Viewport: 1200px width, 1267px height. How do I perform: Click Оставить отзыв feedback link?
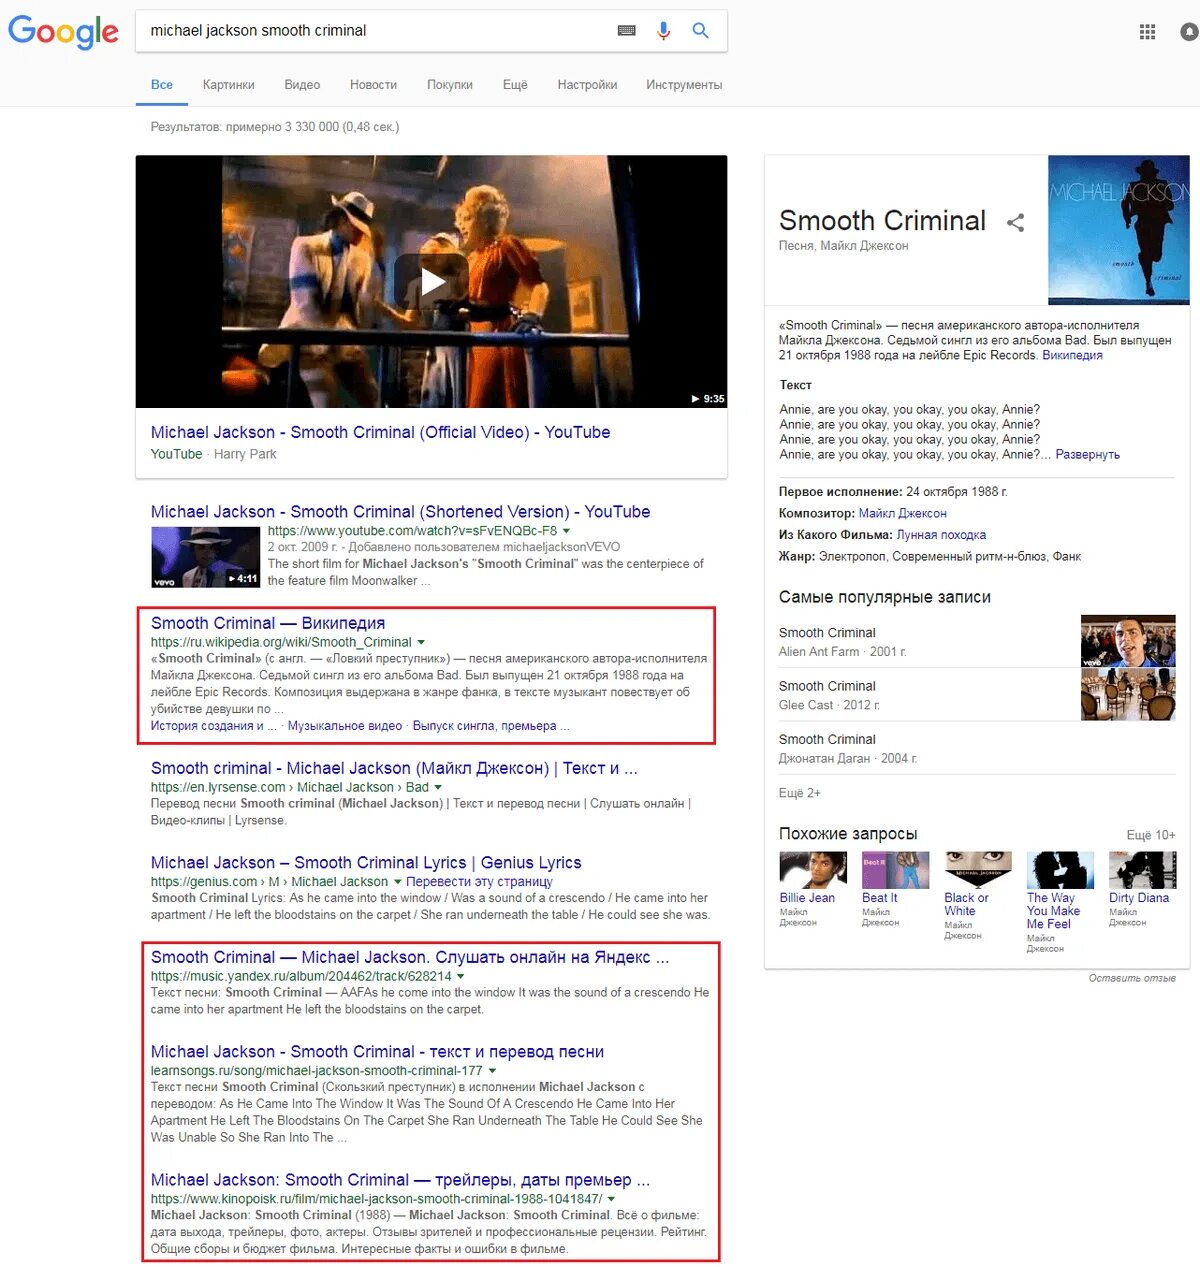coord(1132,978)
